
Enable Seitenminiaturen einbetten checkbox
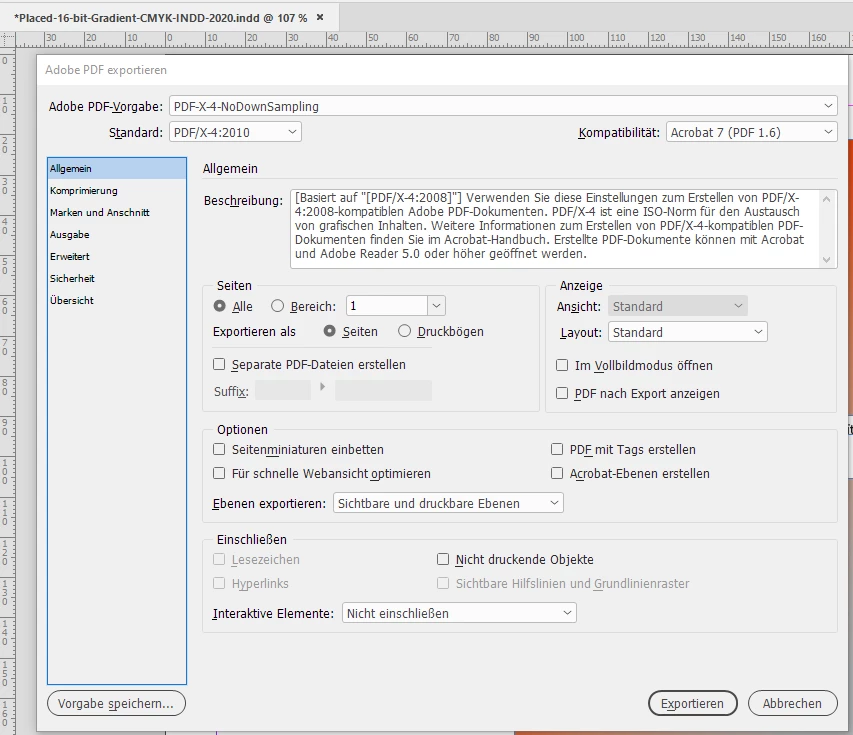coord(219,449)
